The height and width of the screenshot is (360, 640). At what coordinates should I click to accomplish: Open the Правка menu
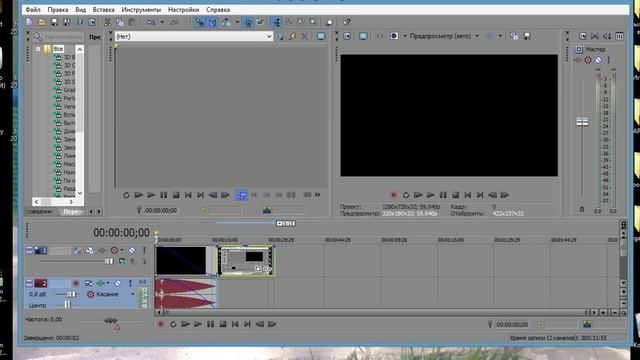[58, 9]
